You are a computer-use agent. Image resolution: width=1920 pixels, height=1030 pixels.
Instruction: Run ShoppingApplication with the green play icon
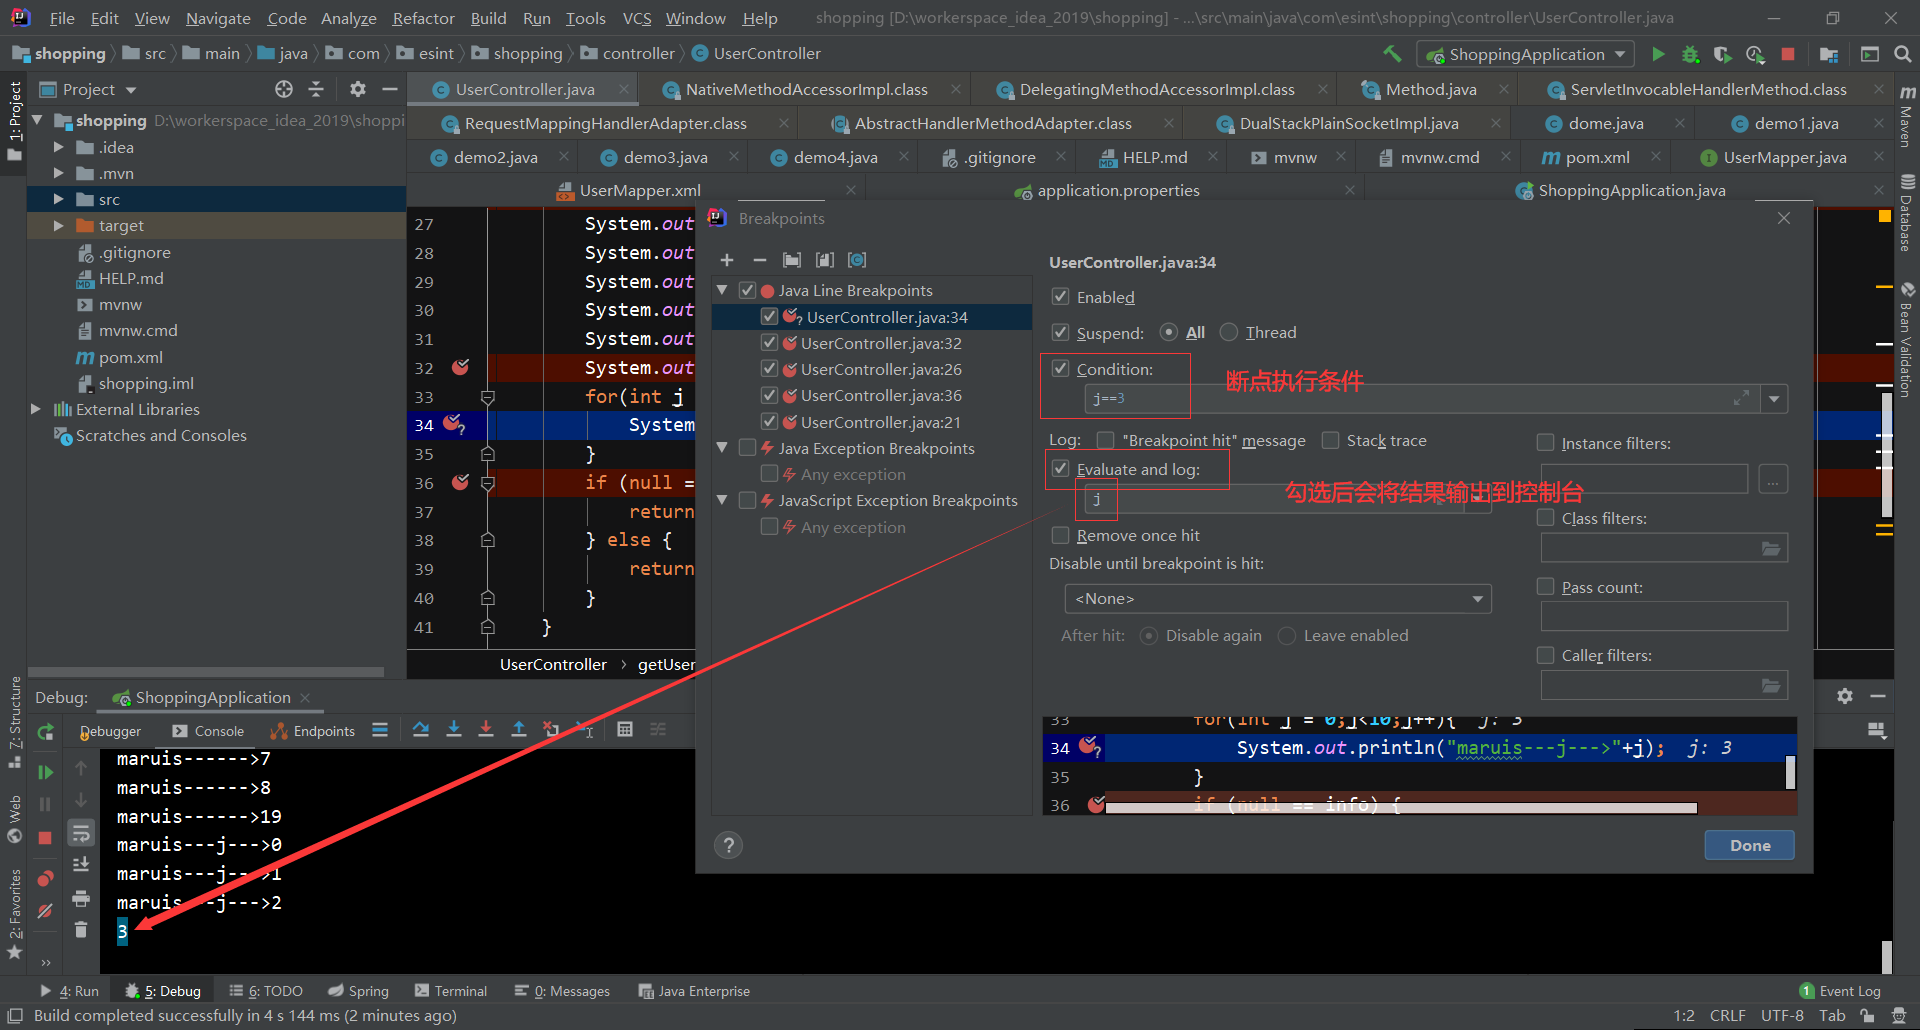pyautogui.click(x=1658, y=54)
